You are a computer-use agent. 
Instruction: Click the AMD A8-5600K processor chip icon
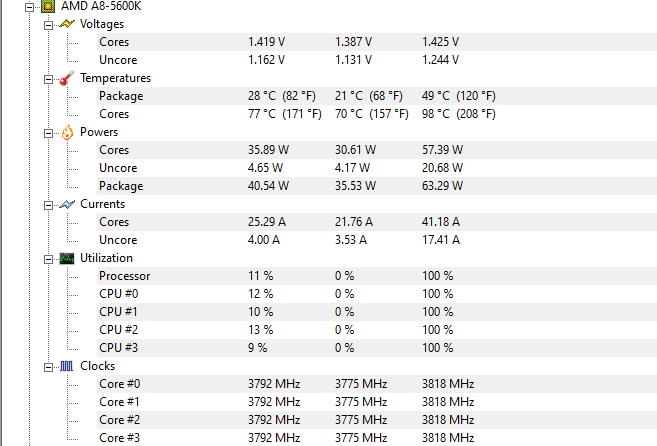click(x=48, y=6)
